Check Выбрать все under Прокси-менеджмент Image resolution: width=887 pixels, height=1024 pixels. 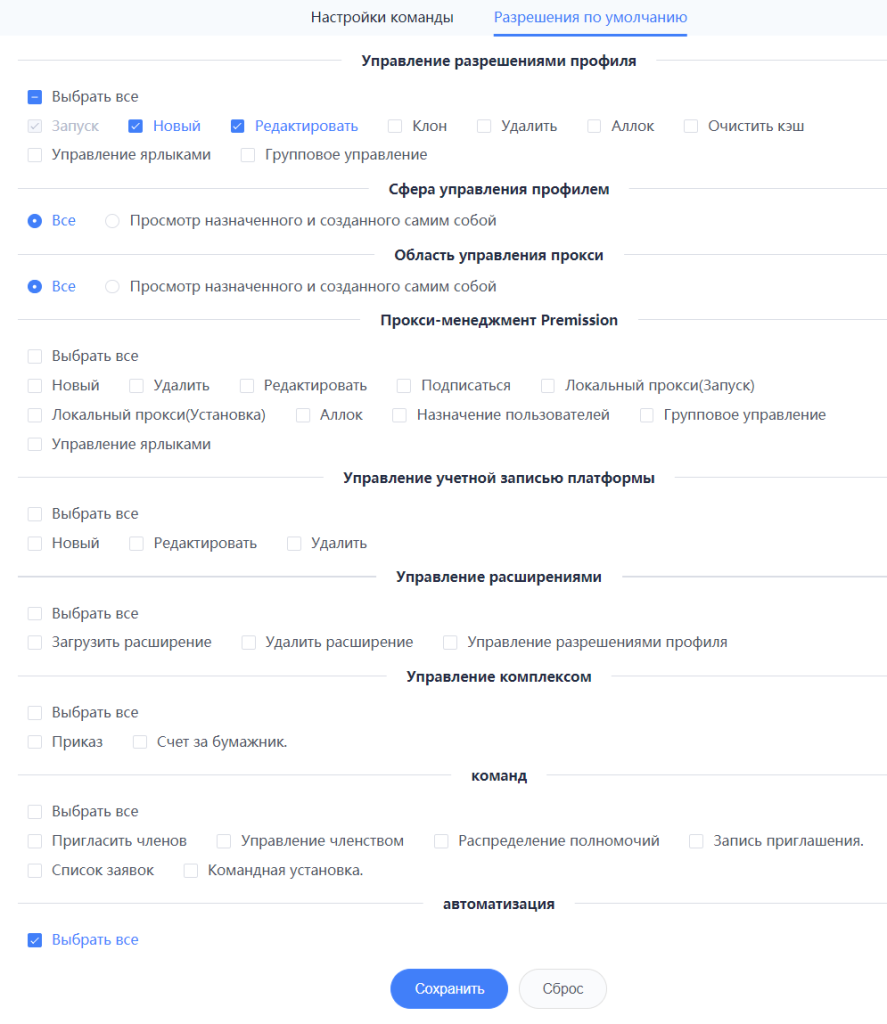[35, 356]
